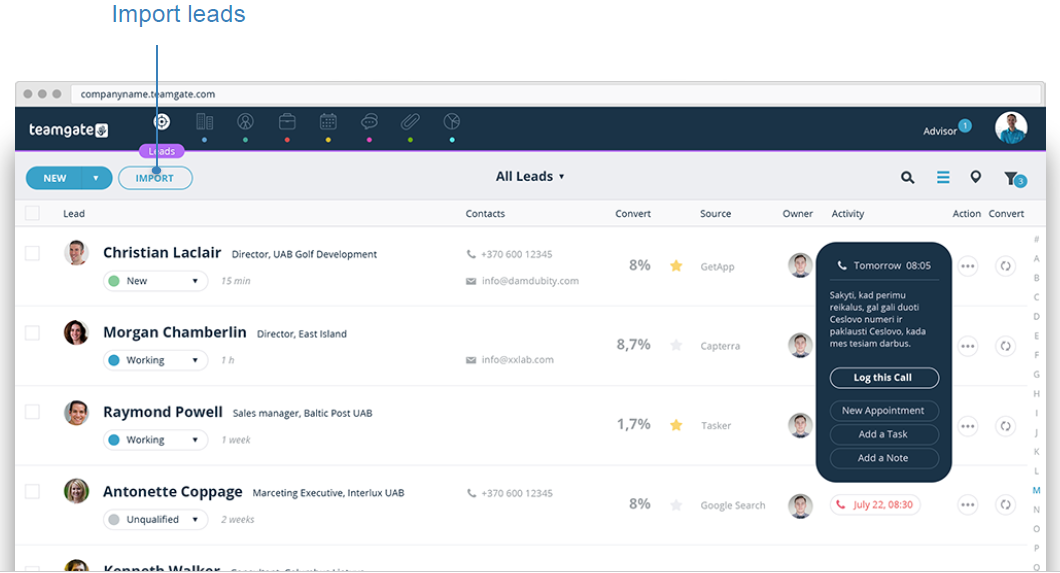
Task: Click convert icon for Antonette Coppage
Action: point(1006,505)
